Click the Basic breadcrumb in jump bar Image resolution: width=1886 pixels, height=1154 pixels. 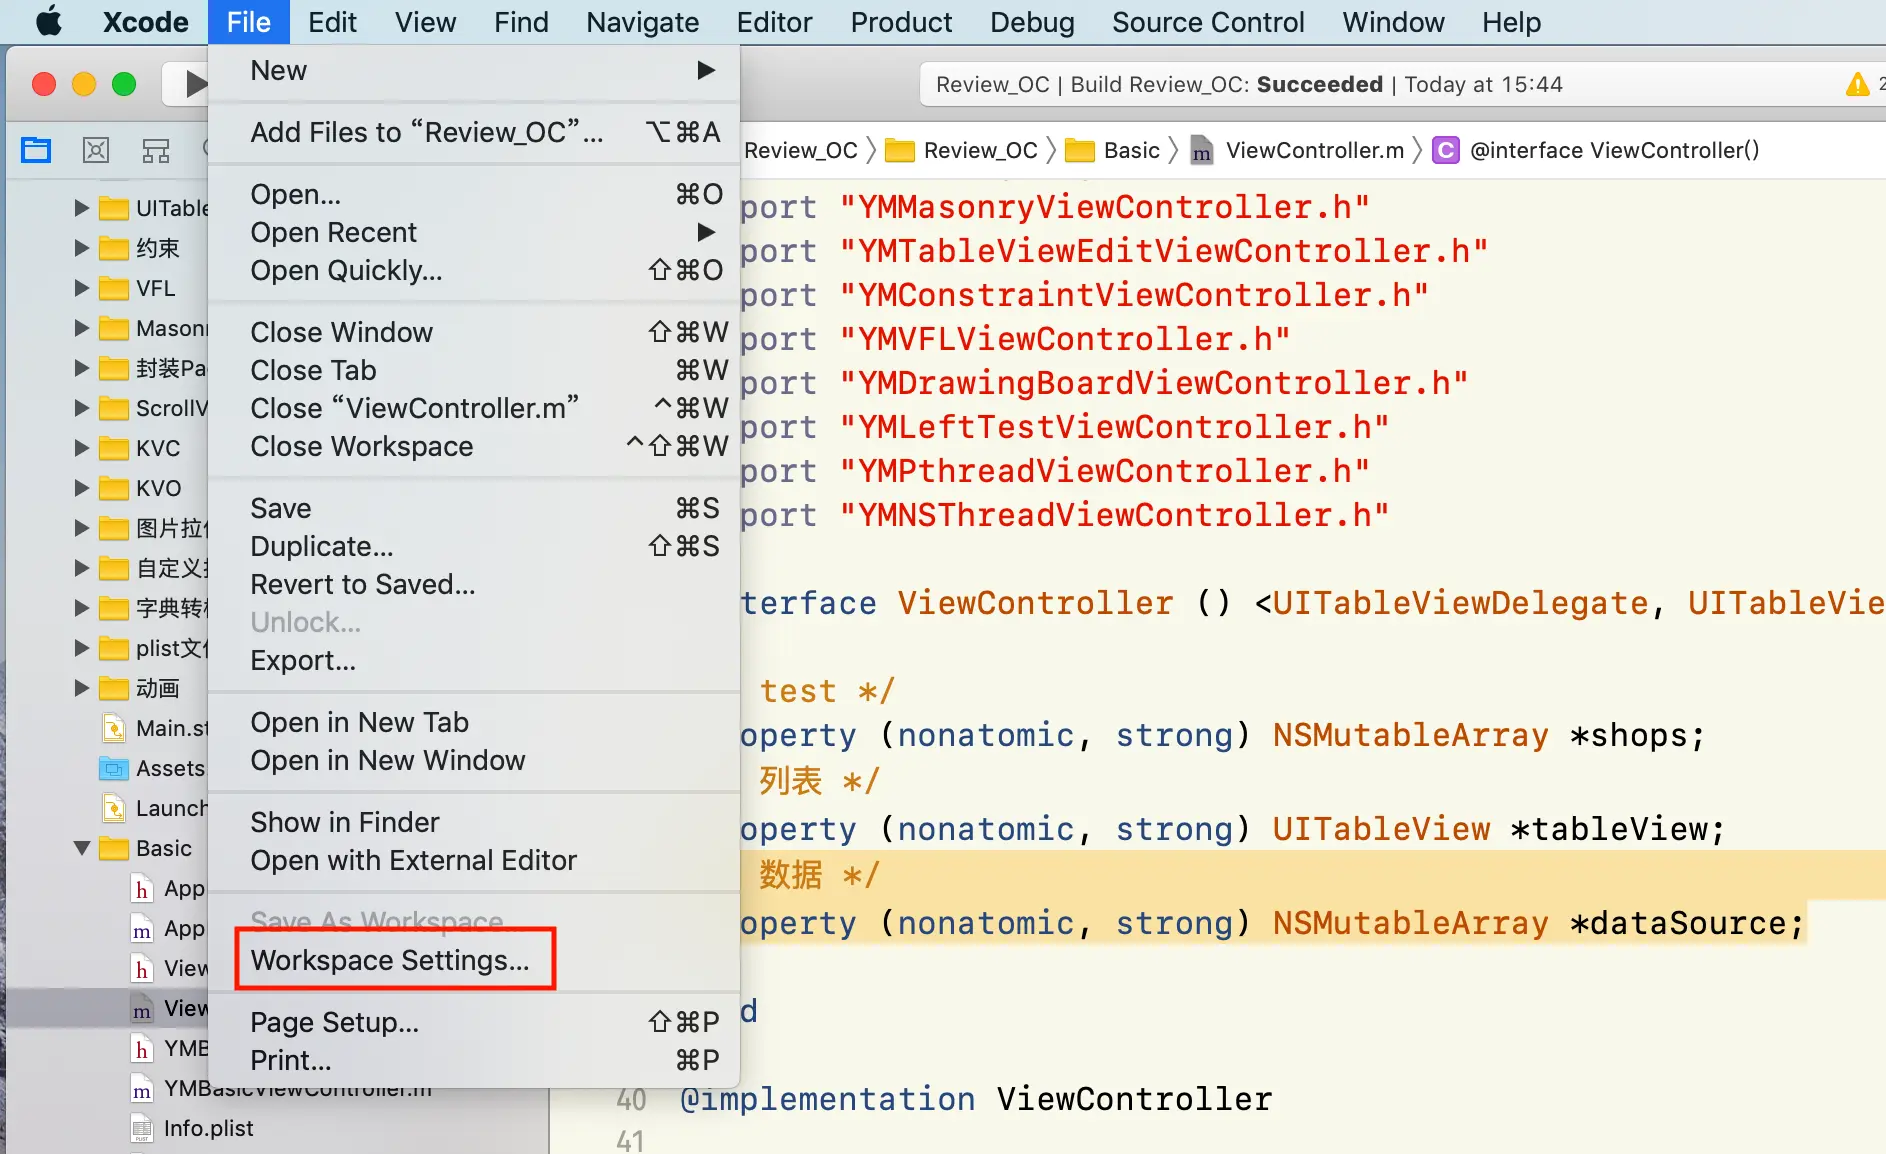[1131, 150]
